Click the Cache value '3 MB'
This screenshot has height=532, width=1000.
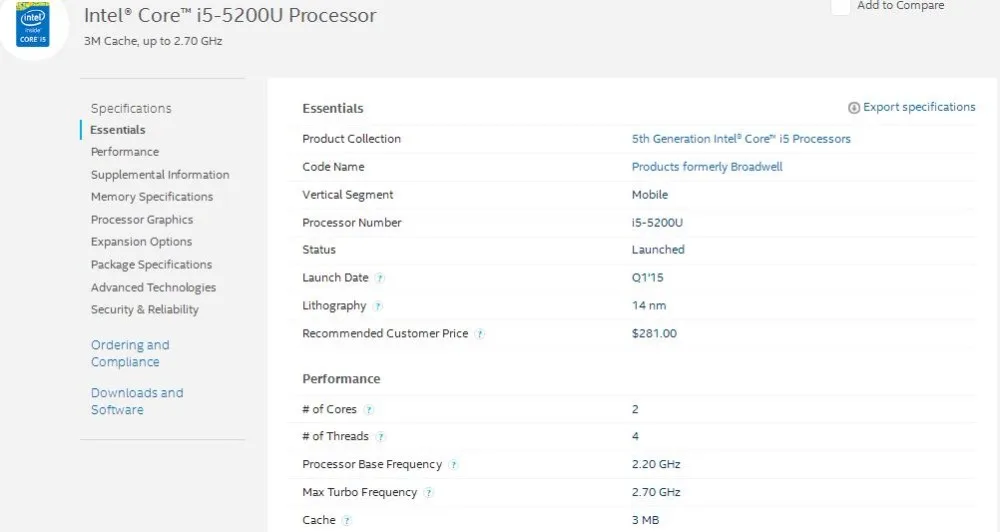pos(645,520)
